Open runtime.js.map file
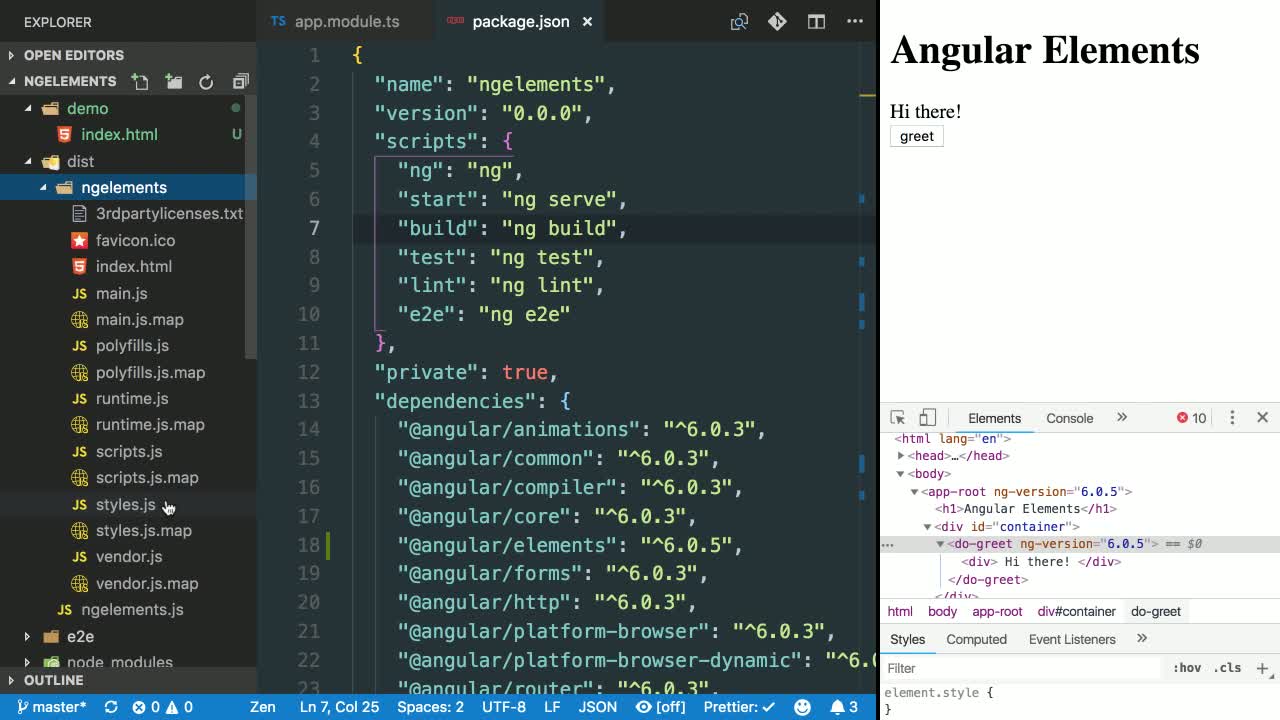This screenshot has height=720, width=1280. click(x=150, y=424)
